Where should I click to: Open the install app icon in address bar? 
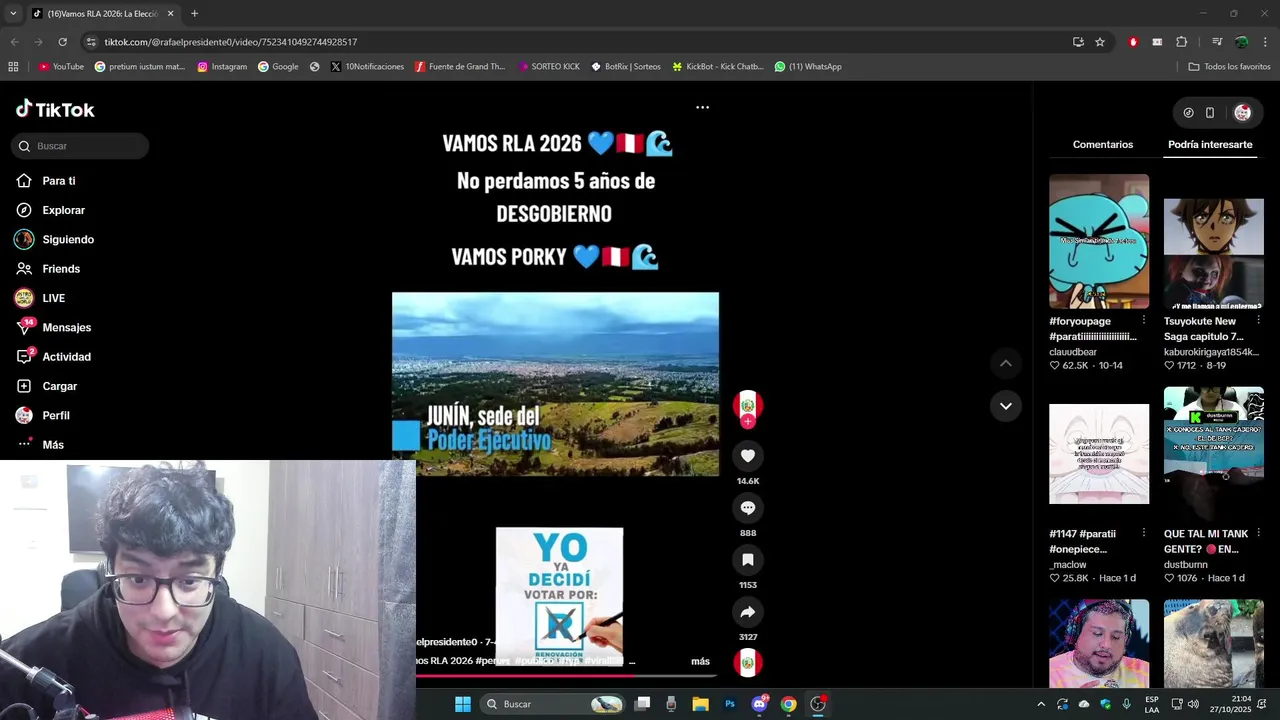[1078, 42]
